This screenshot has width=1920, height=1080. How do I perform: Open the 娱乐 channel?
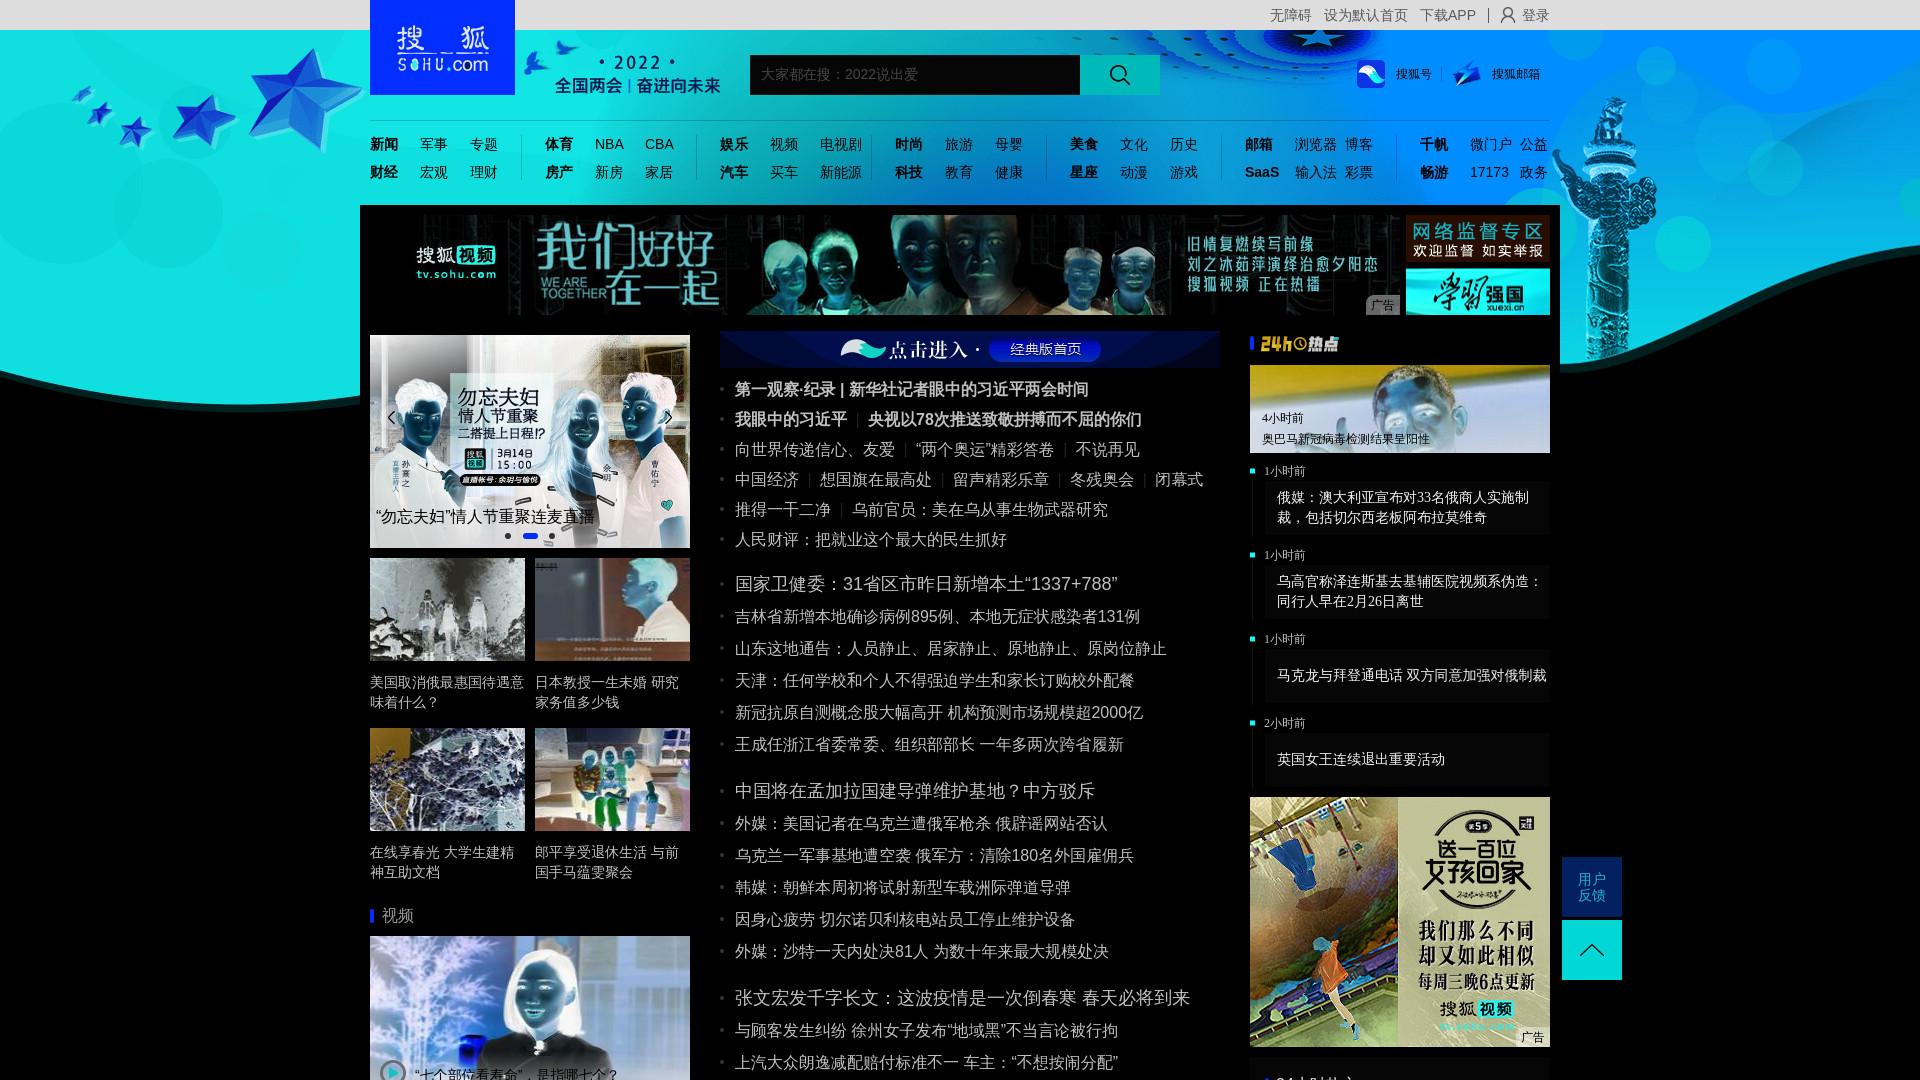coord(734,144)
